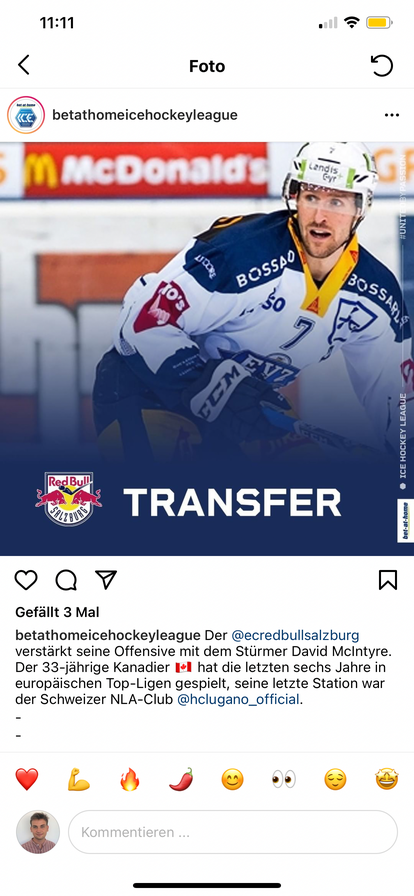Open @hclugano_official mention link
The width and height of the screenshot is (414, 896).
click(238, 699)
